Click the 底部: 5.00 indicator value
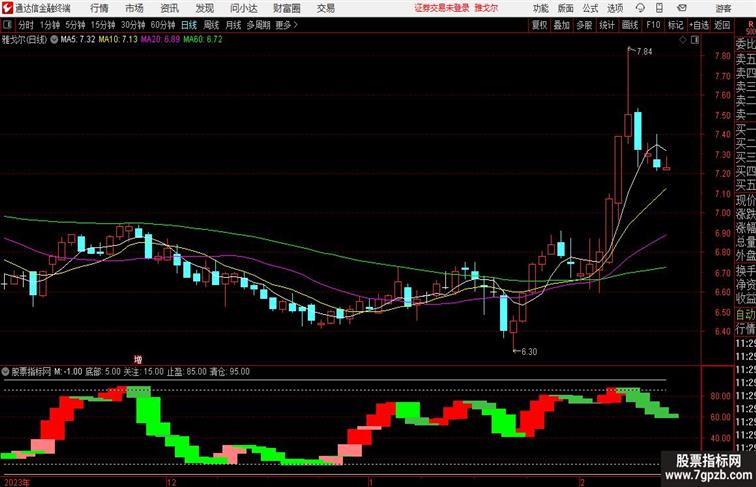Image resolution: width=756 pixels, height=487 pixels. click(x=103, y=372)
